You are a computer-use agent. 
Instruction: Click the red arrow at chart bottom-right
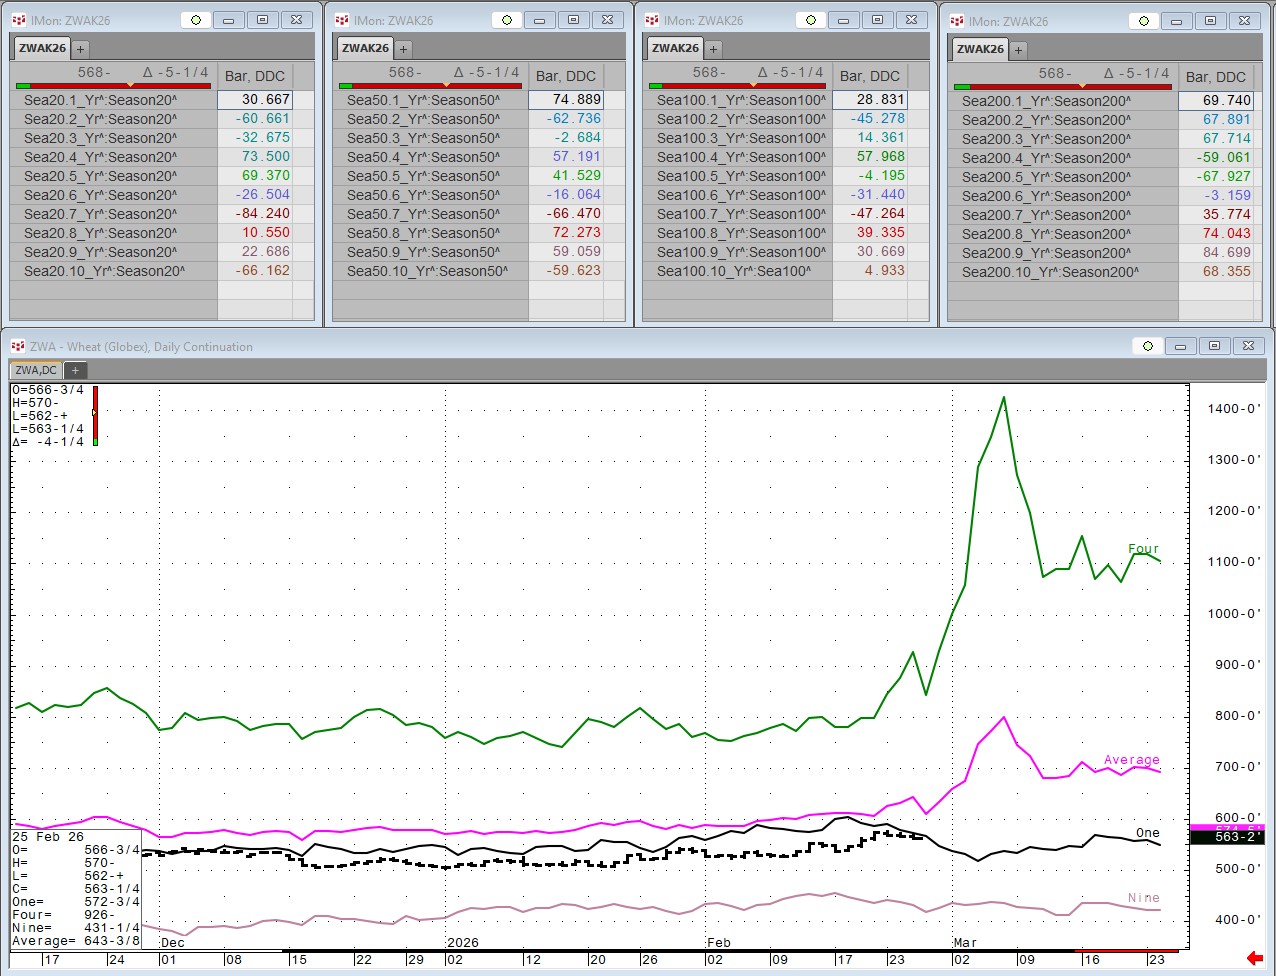point(1255,959)
